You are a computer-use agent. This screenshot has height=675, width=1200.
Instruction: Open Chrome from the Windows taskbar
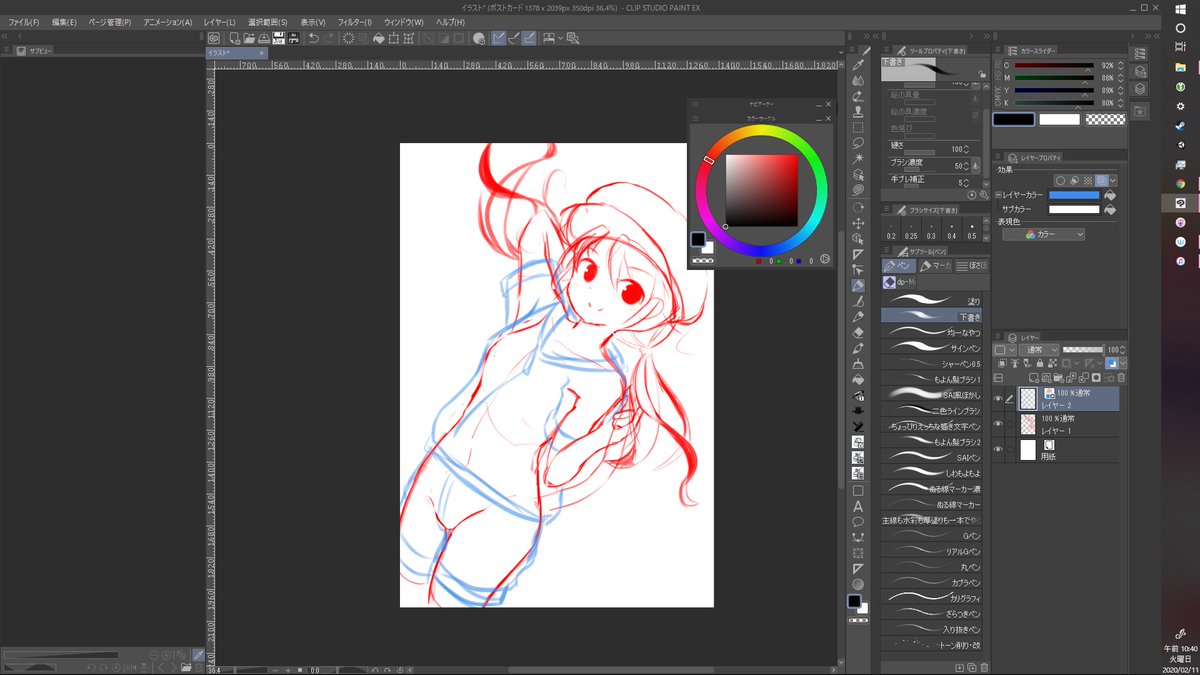(x=1180, y=184)
